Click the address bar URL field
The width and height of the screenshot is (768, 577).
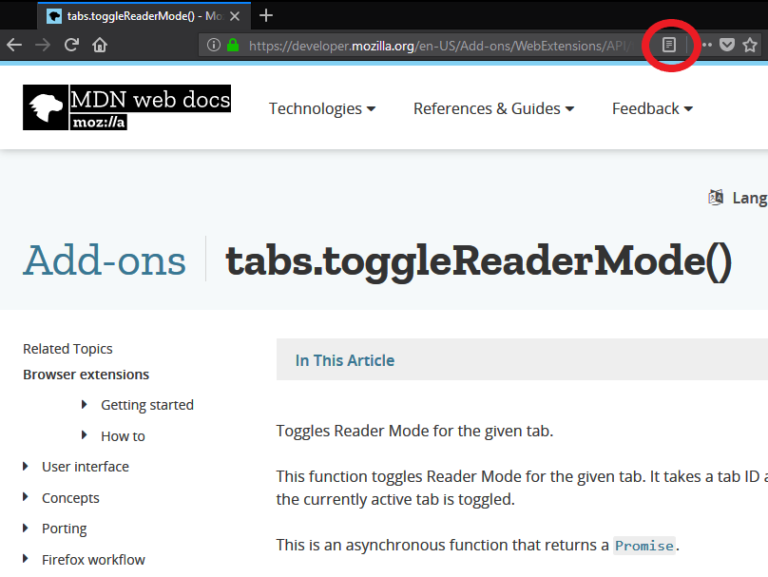click(x=440, y=45)
